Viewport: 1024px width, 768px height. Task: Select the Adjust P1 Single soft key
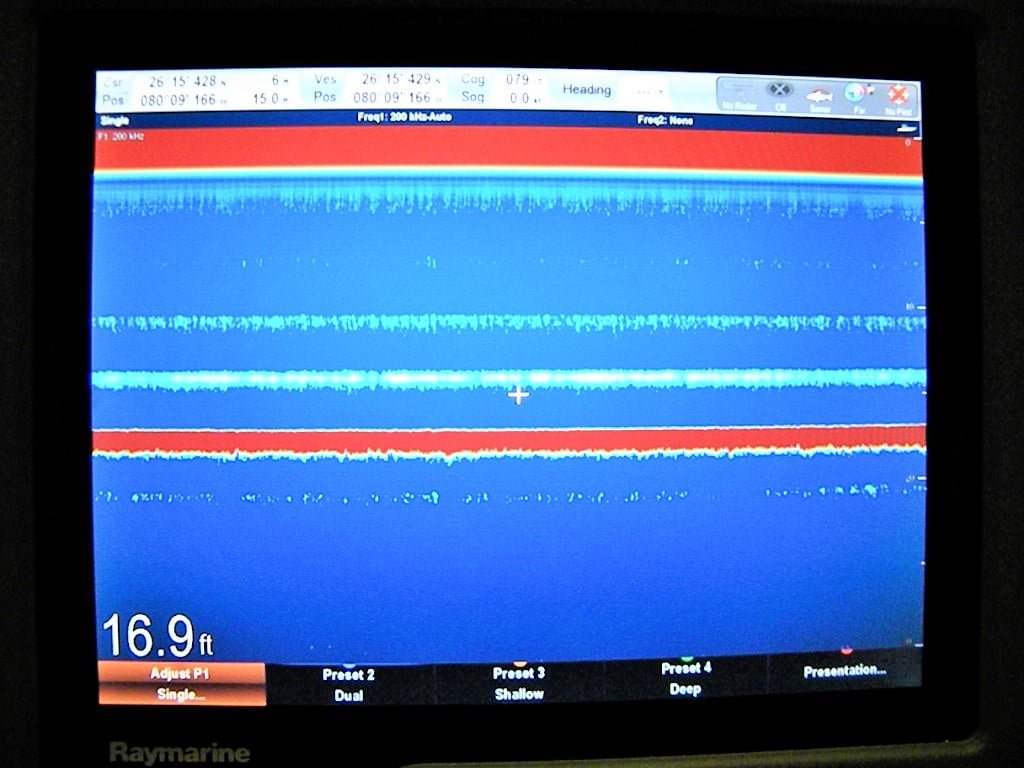(182, 683)
